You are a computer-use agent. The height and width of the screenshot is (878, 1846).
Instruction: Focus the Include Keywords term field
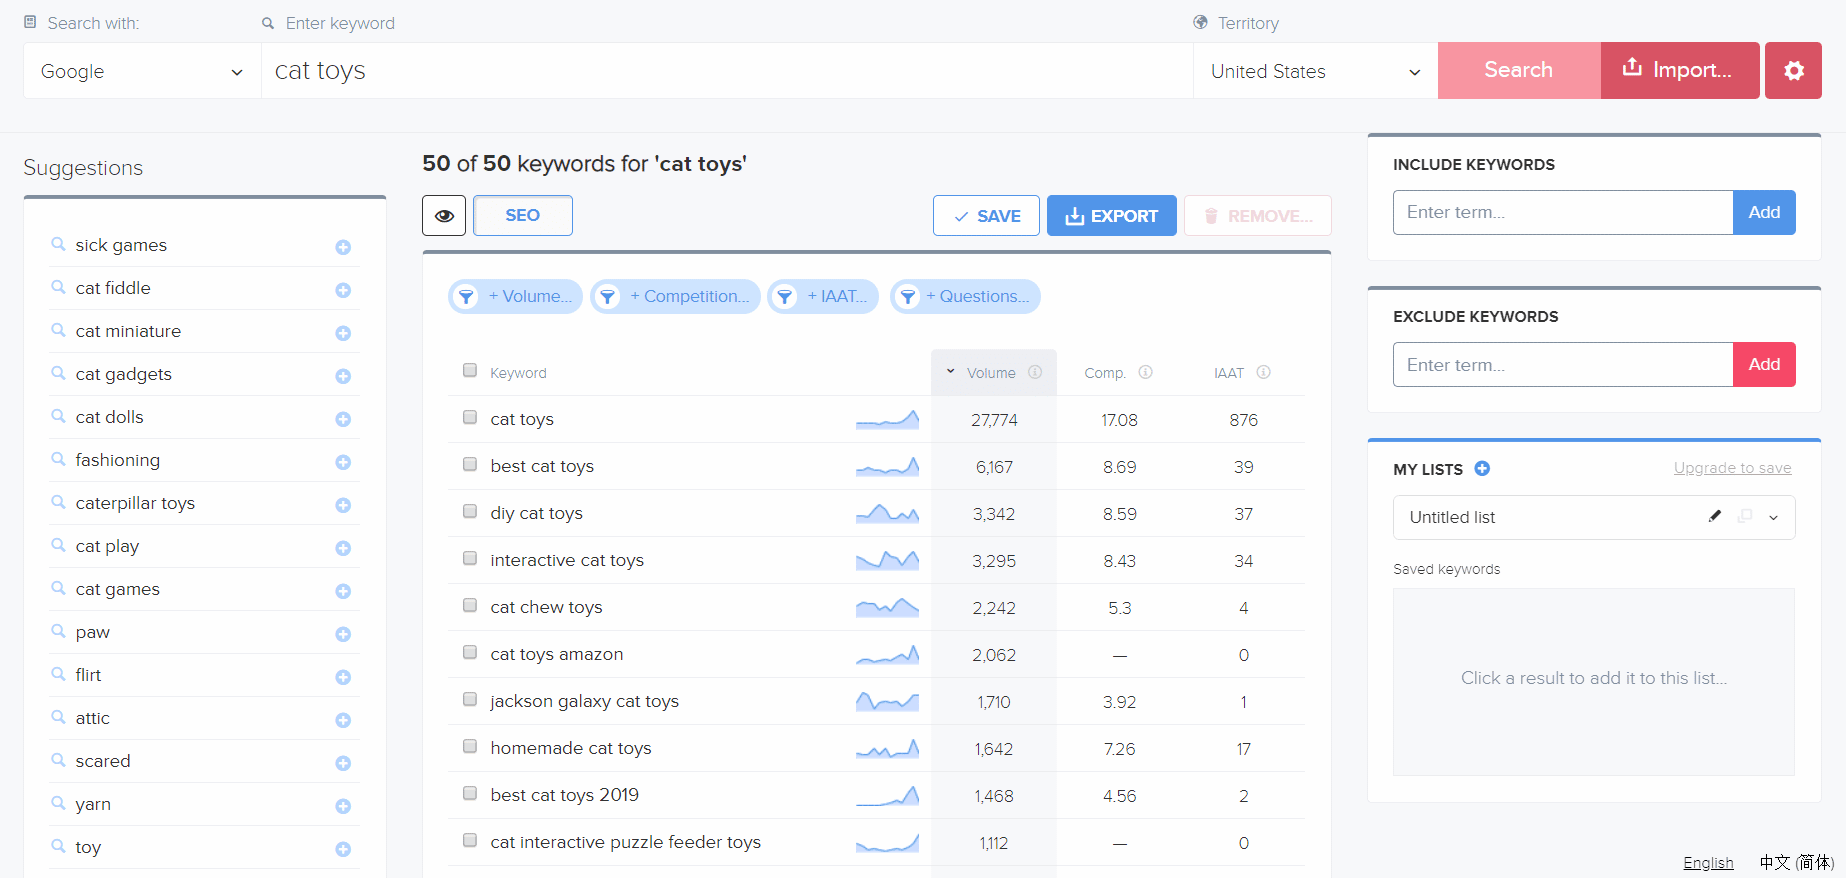point(1563,212)
